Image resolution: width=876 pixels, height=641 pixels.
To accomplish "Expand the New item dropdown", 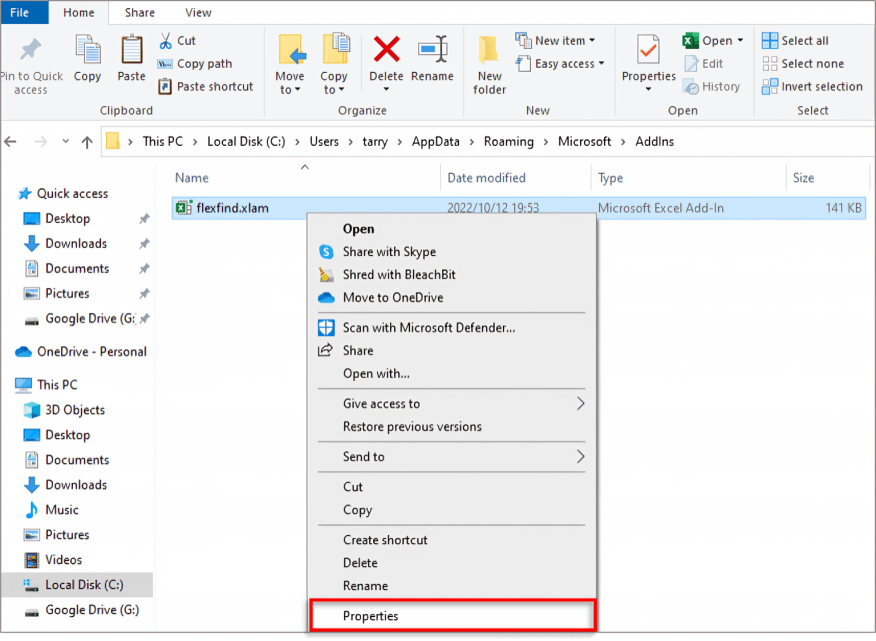I will pyautogui.click(x=592, y=40).
